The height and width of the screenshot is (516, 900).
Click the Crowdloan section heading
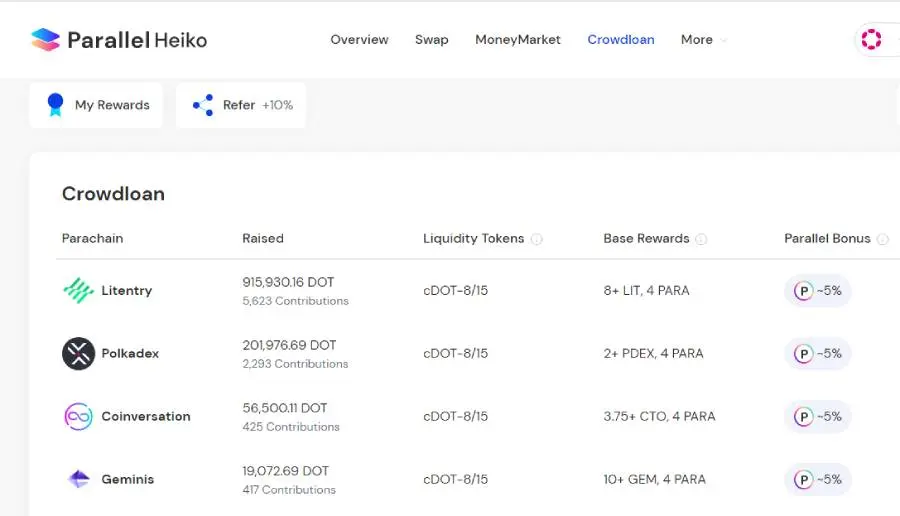[113, 193]
